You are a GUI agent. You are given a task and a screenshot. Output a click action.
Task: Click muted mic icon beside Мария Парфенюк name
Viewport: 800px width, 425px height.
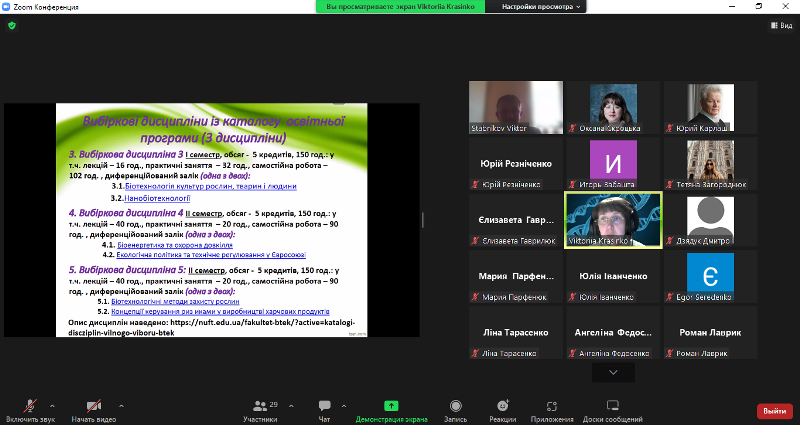click(476, 297)
